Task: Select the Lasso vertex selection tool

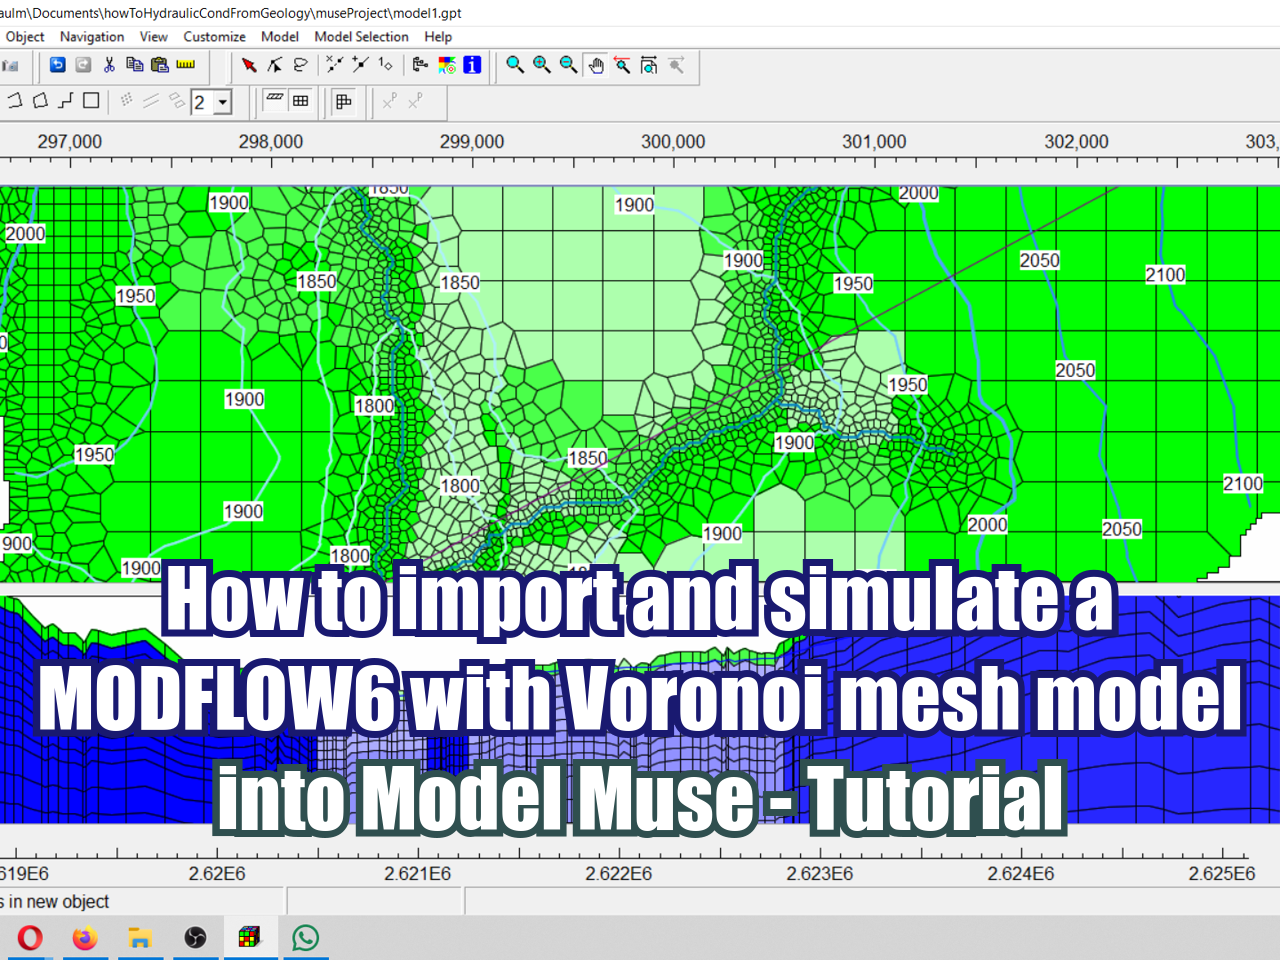Action: coord(298,64)
